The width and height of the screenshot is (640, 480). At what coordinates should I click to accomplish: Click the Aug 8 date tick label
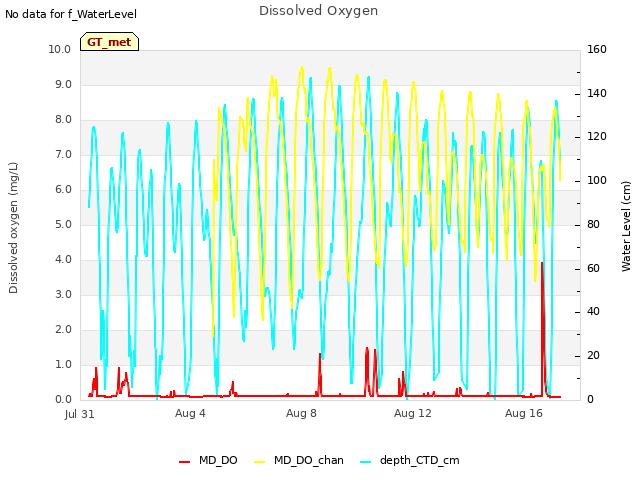[301, 413]
